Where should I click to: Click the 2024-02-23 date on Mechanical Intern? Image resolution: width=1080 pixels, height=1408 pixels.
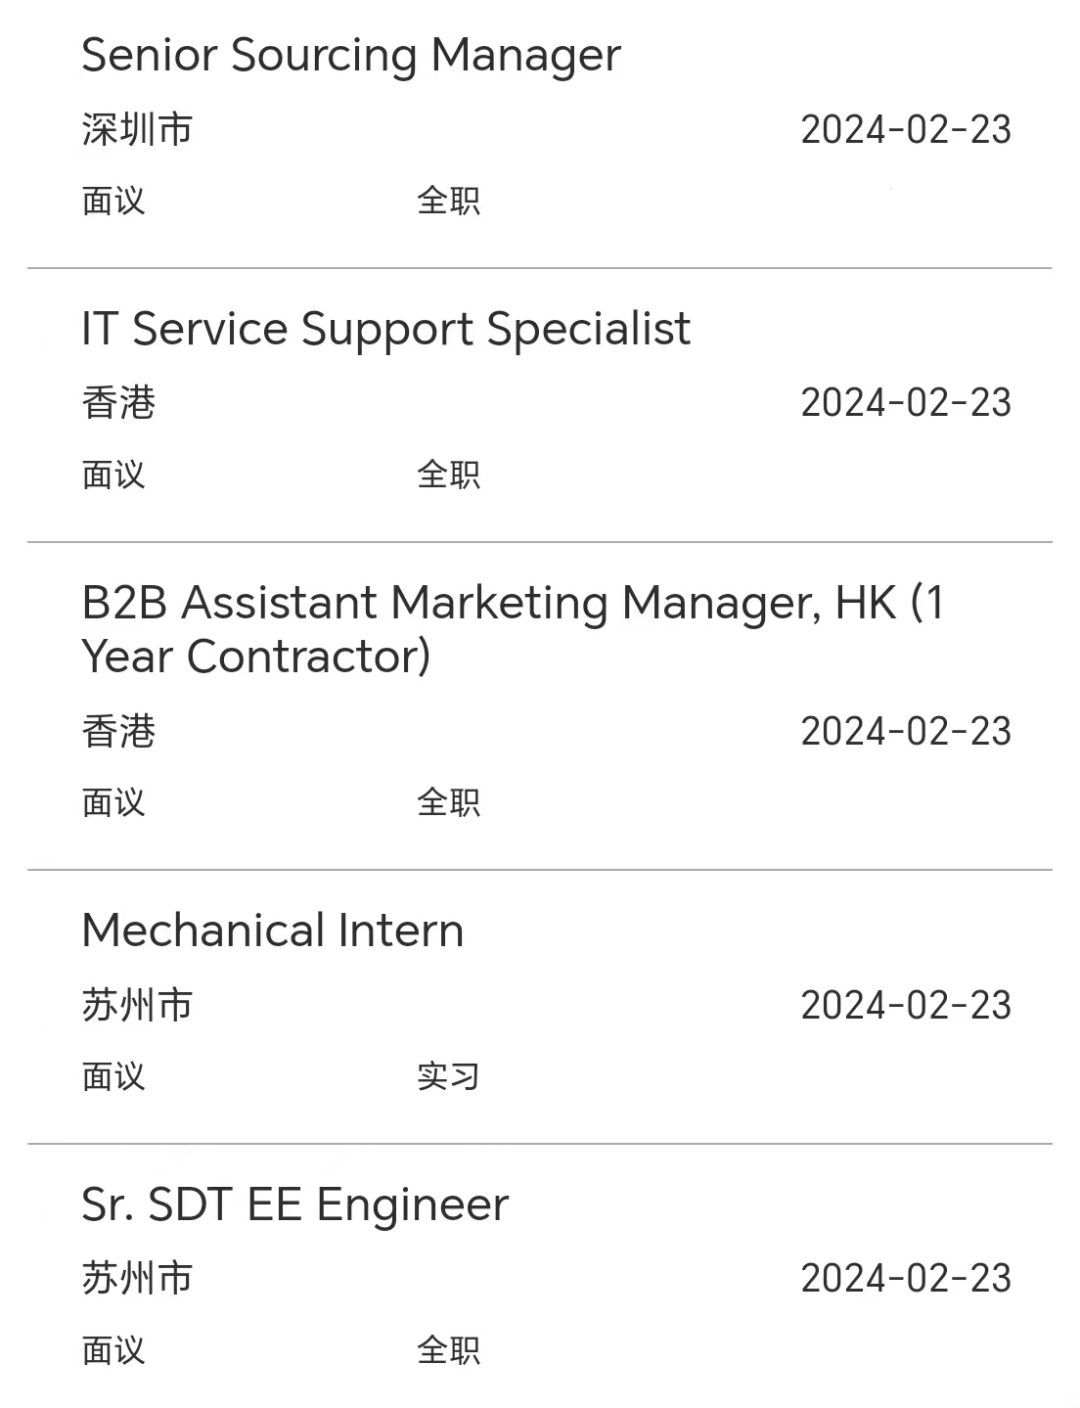(x=906, y=1005)
